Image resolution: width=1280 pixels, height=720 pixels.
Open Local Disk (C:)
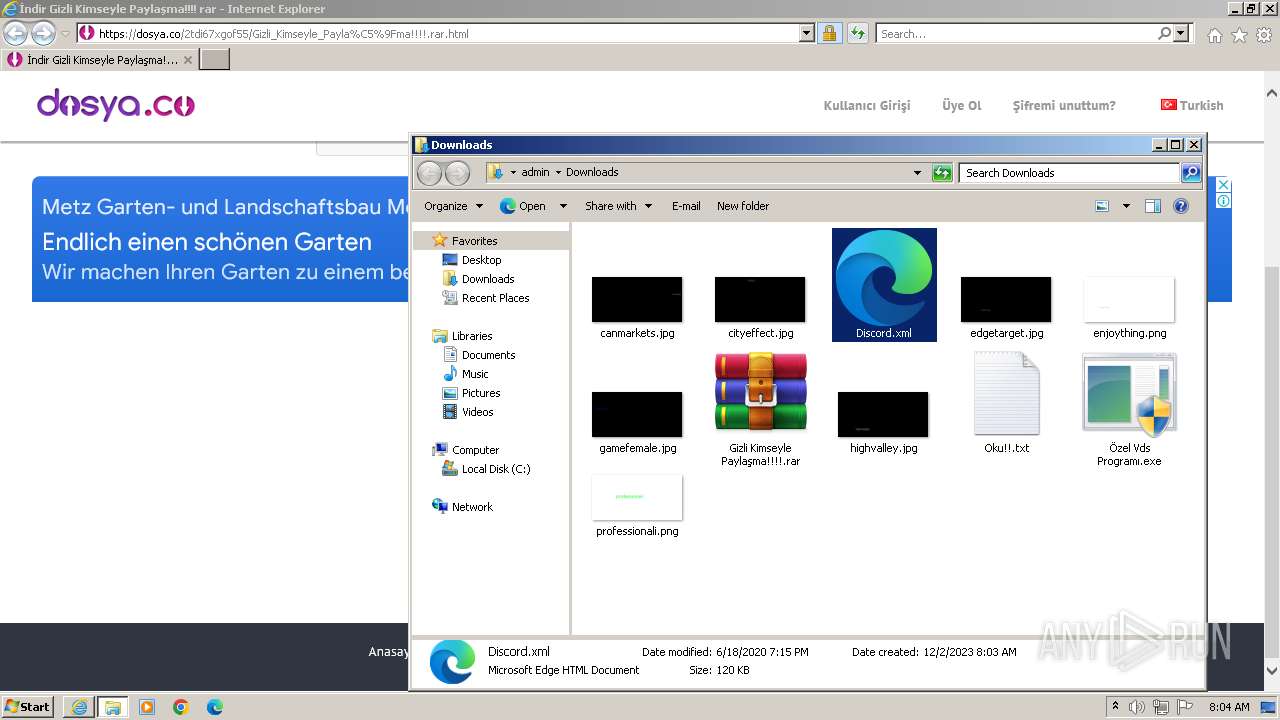[x=496, y=469]
